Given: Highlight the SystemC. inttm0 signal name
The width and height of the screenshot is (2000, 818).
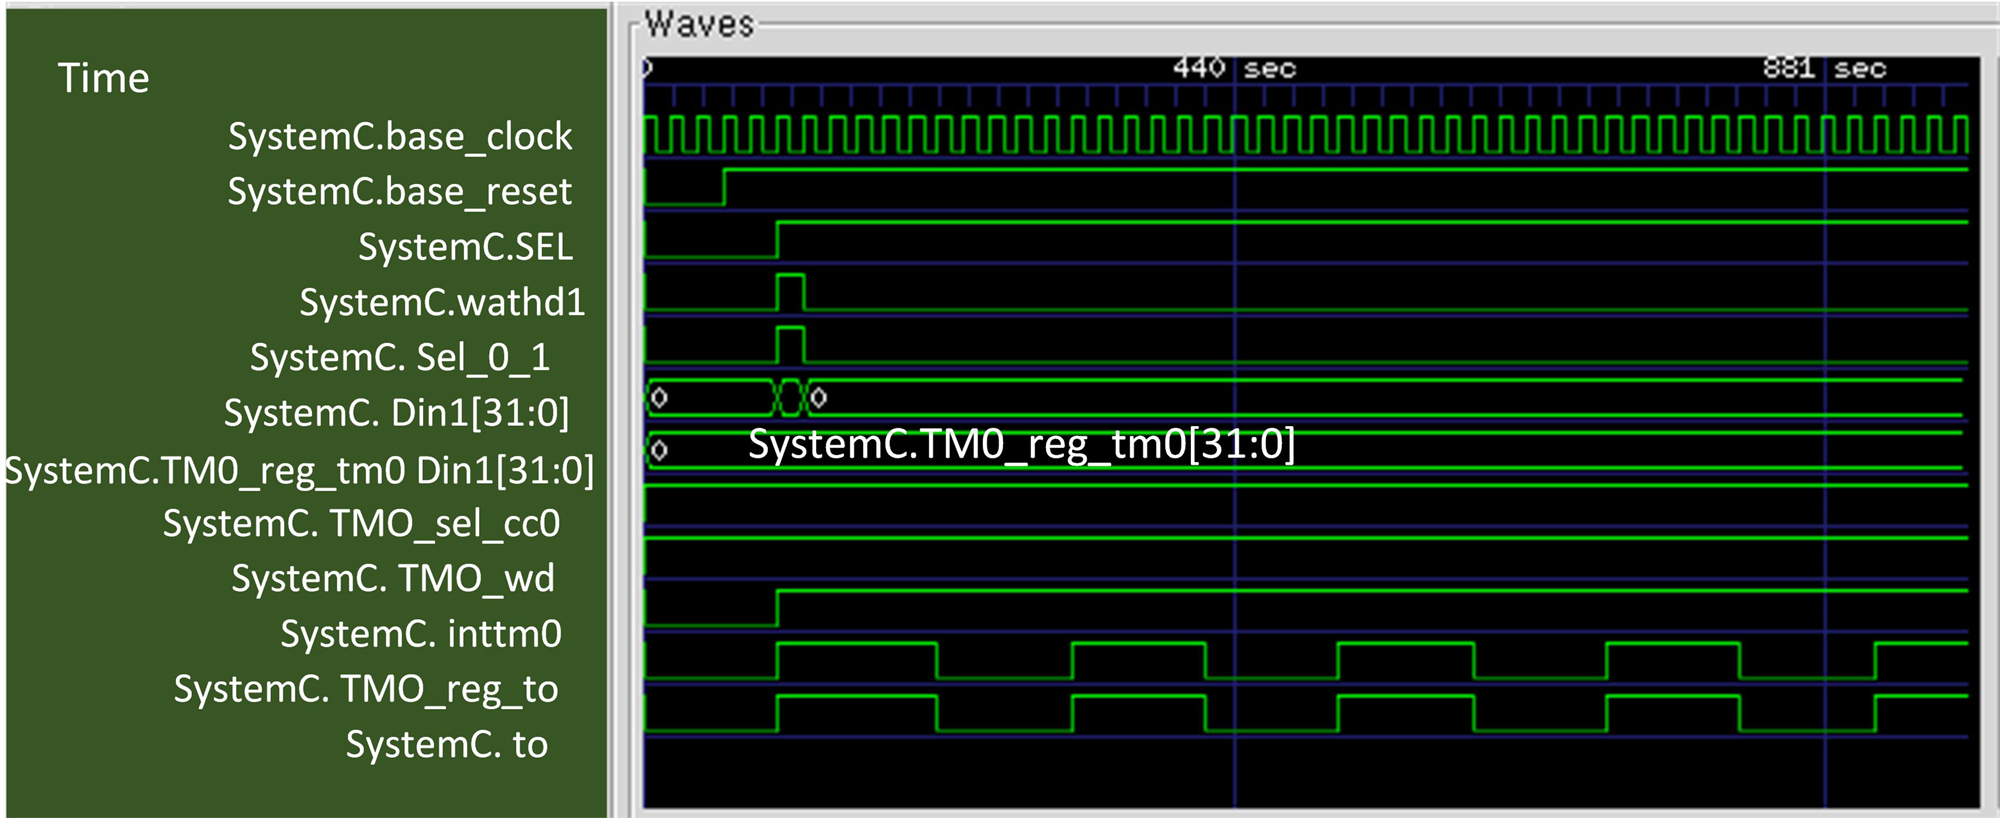Looking at the screenshot, I should point(420,634).
